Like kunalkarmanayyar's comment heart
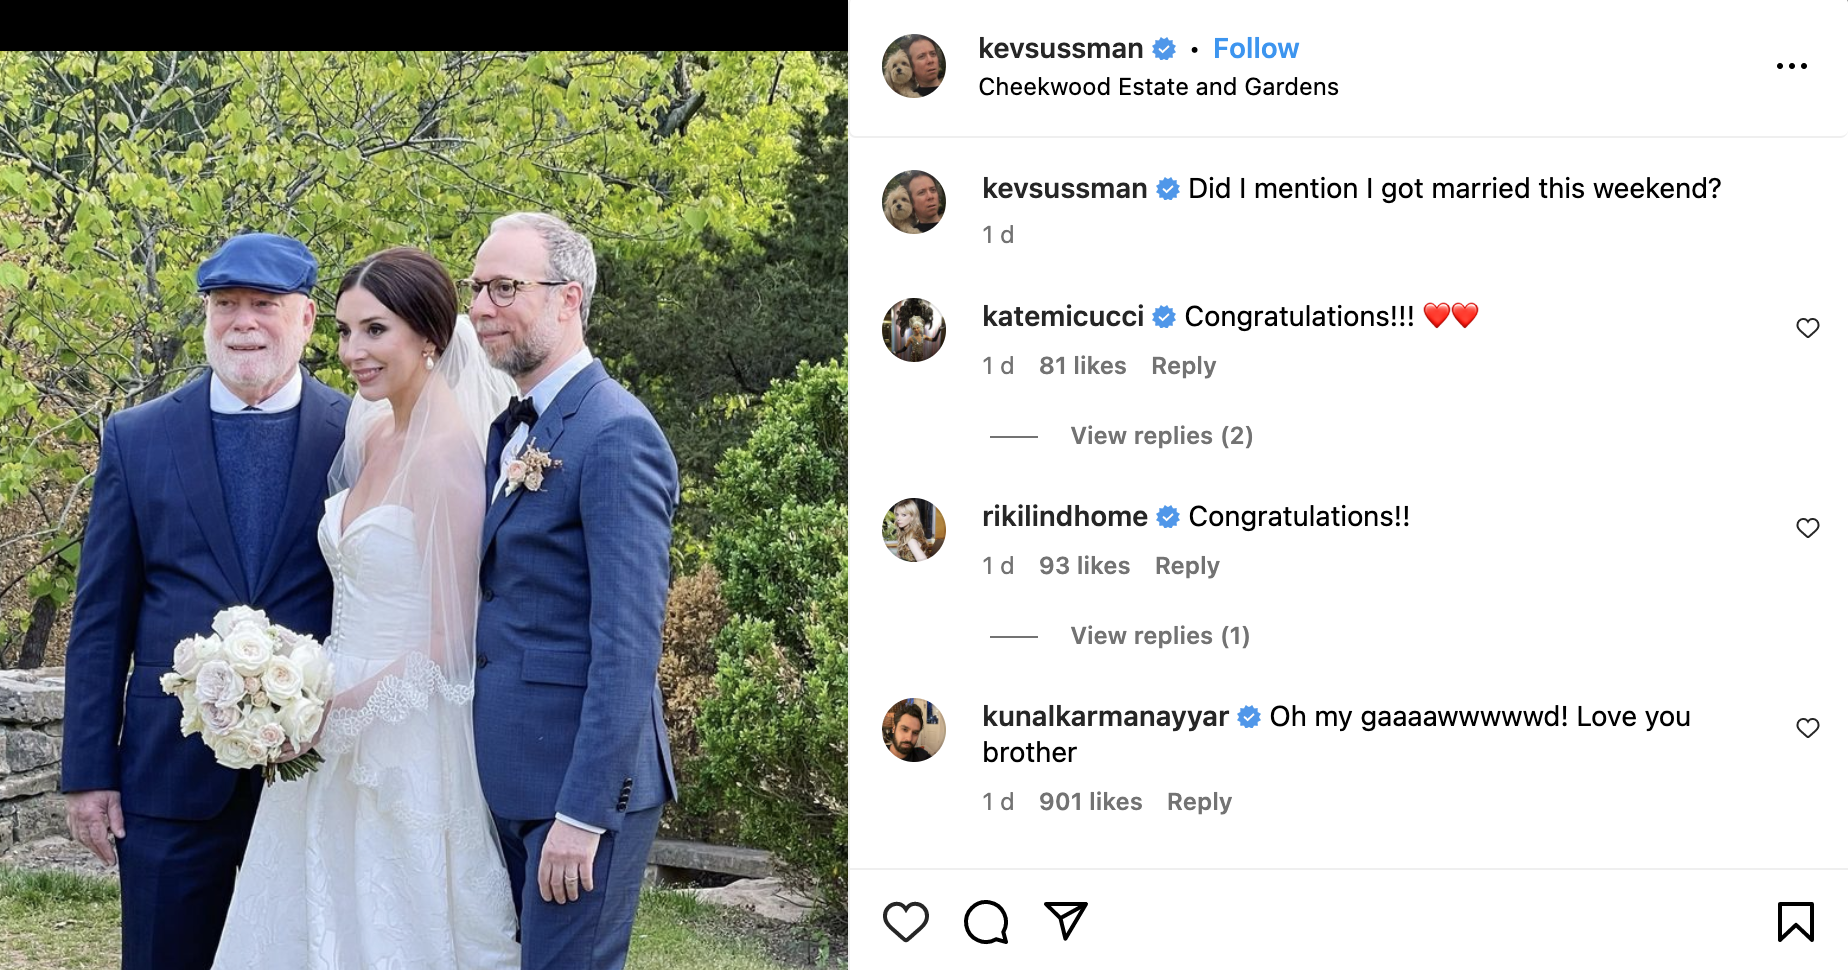This screenshot has height=970, width=1848. (1807, 728)
